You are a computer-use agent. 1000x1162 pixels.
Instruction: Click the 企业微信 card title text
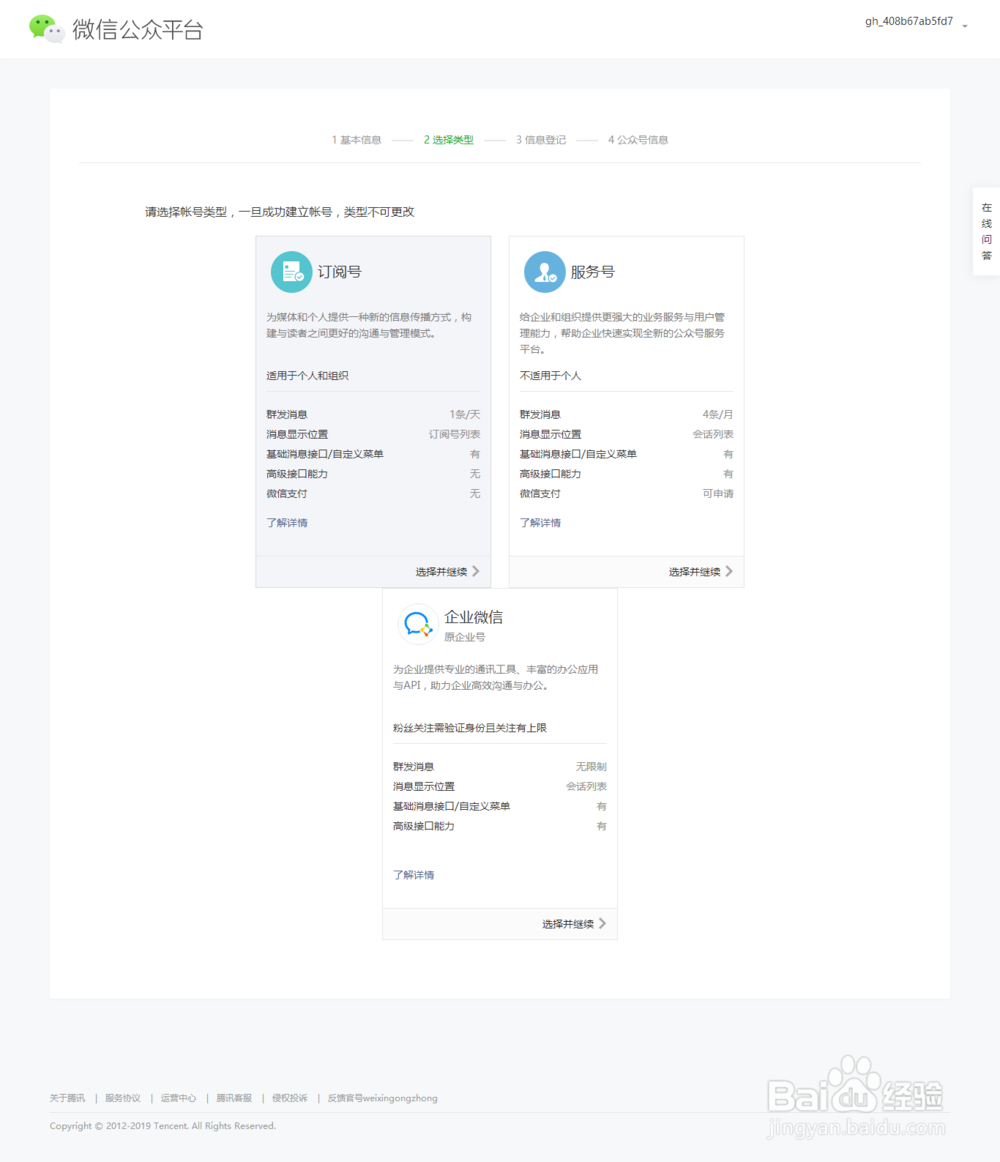point(474,617)
